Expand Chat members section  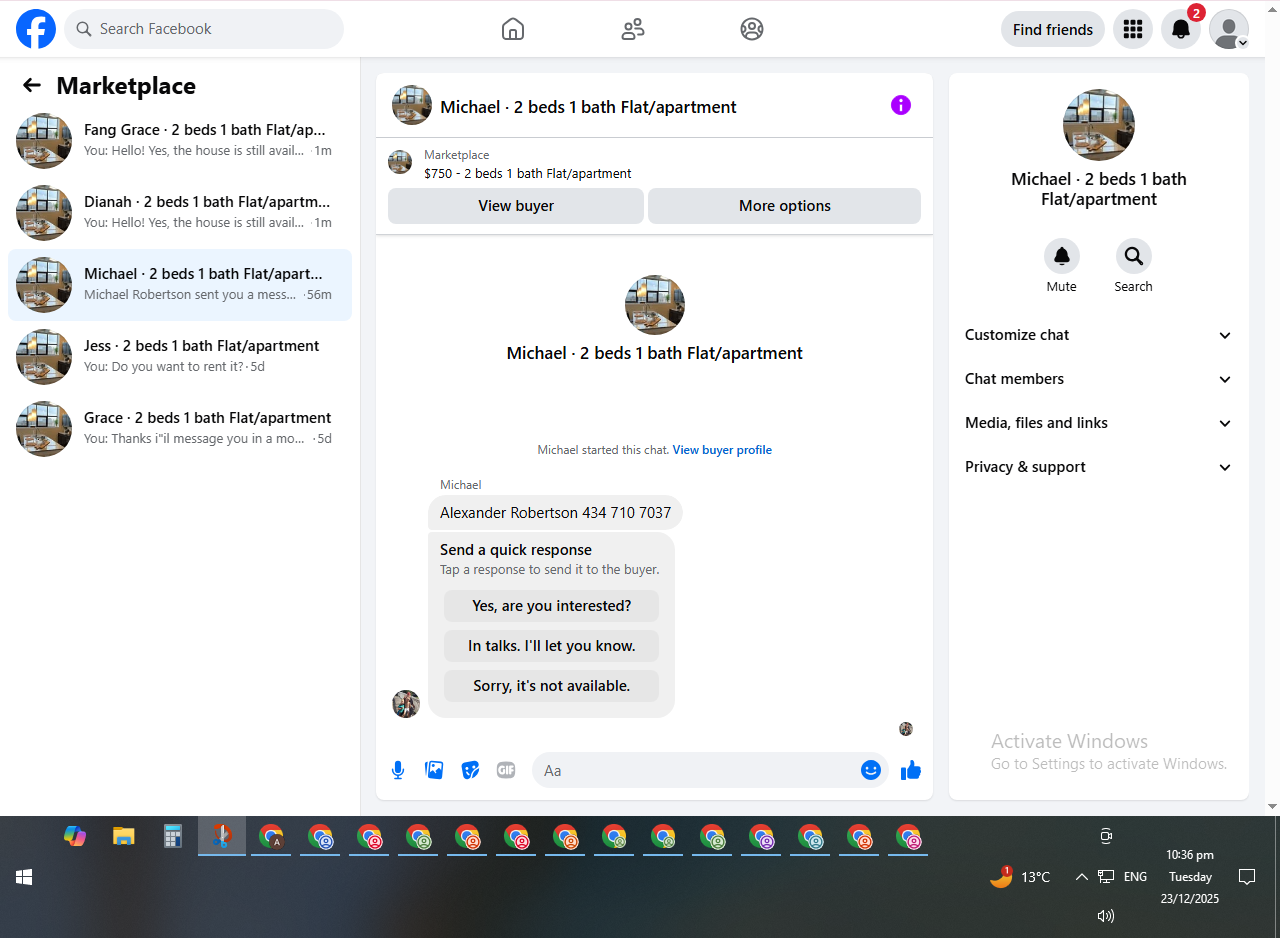click(x=1099, y=379)
